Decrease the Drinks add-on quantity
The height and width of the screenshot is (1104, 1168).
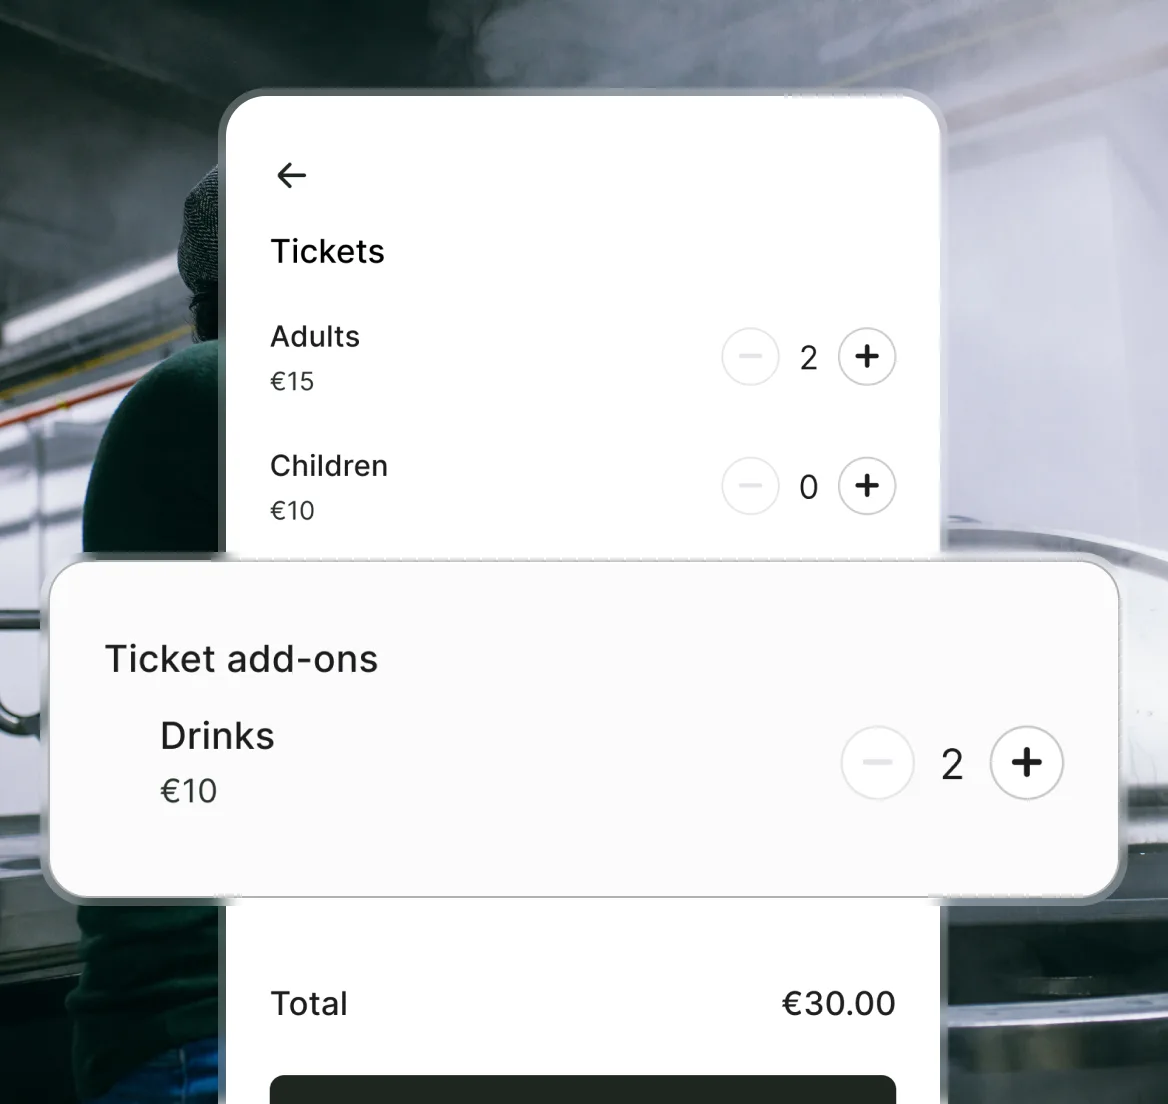click(878, 762)
